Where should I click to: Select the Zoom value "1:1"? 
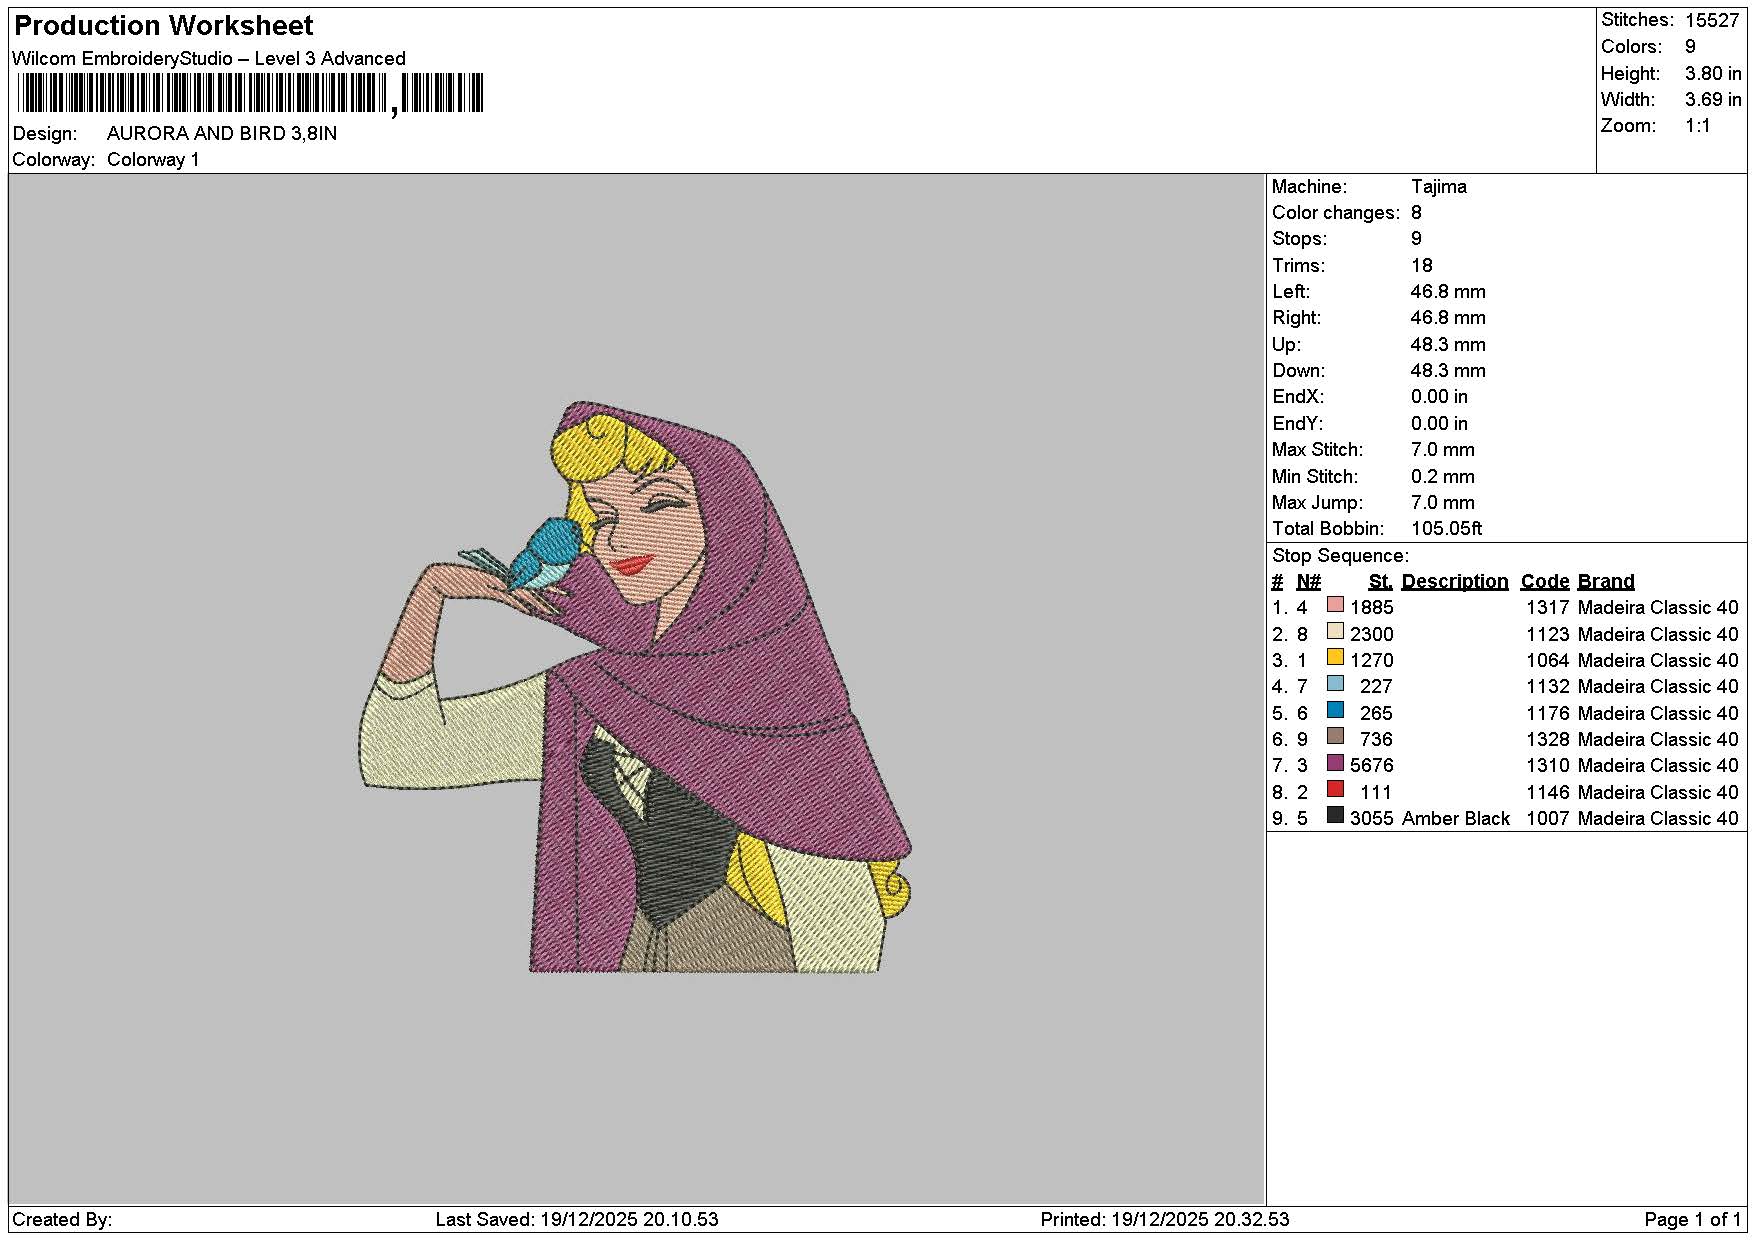1698,126
